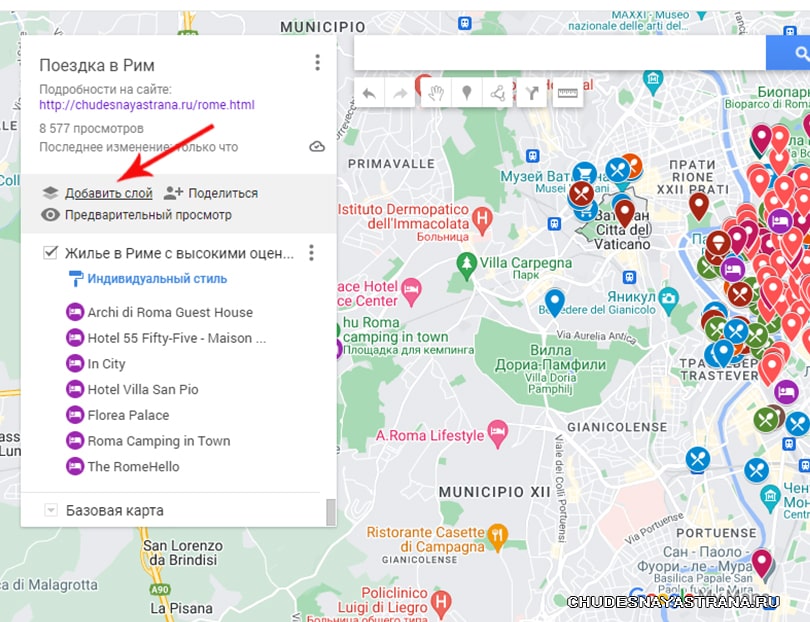This screenshot has height=622, width=810.
Task: Open the map options three-dot menu
Action: coord(318,63)
